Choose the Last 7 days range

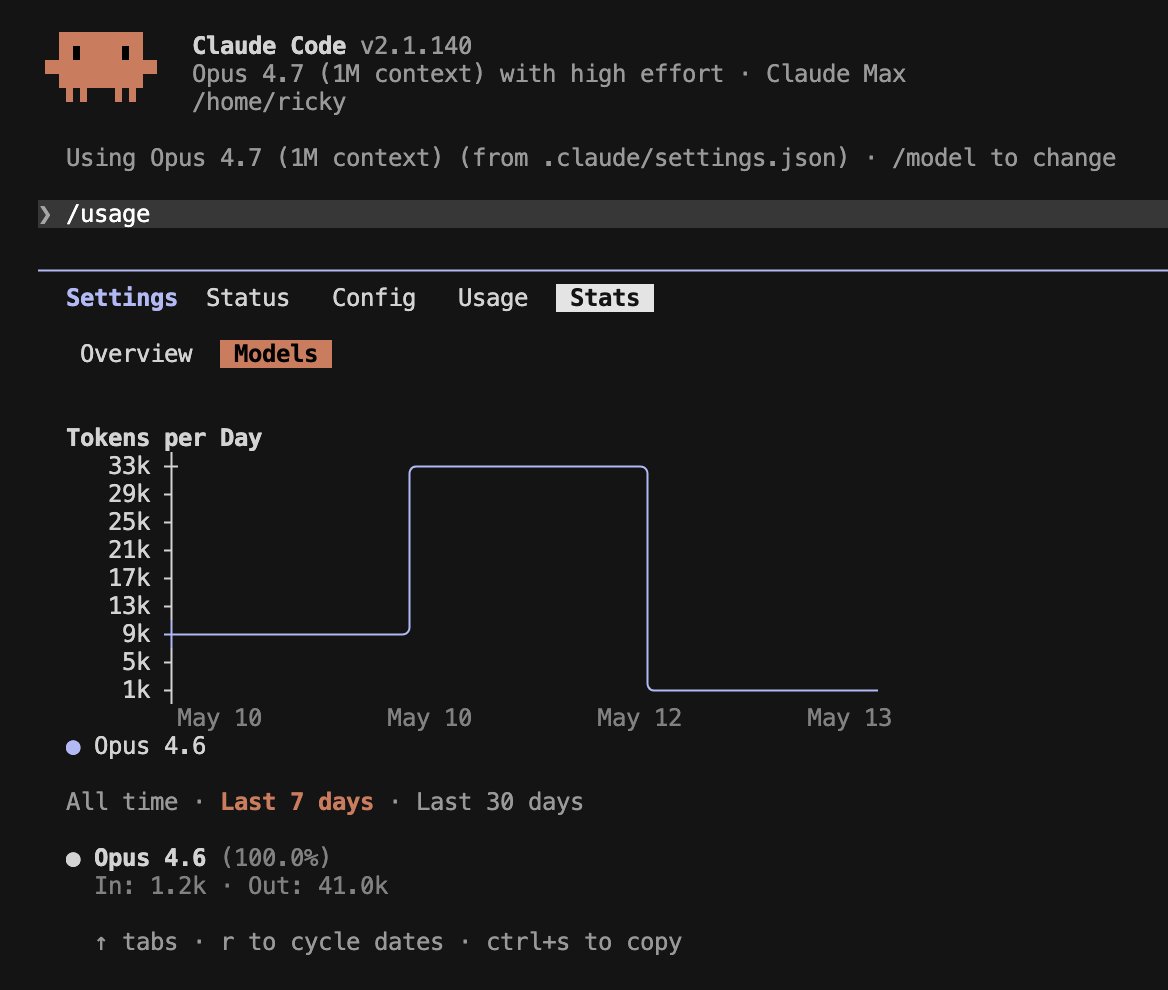pyautogui.click(x=296, y=802)
